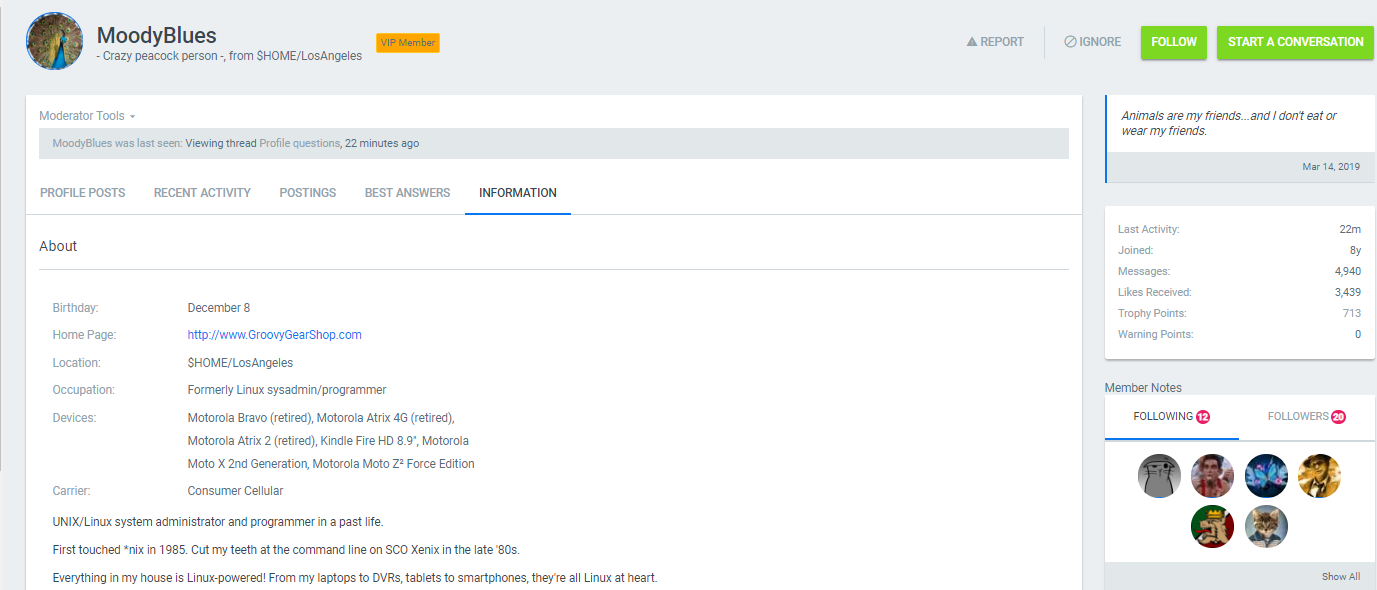Image resolution: width=1377 pixels, height=590 pixels.
Task: Open the Best Answers tab
Action: click(x=407, y=193)
